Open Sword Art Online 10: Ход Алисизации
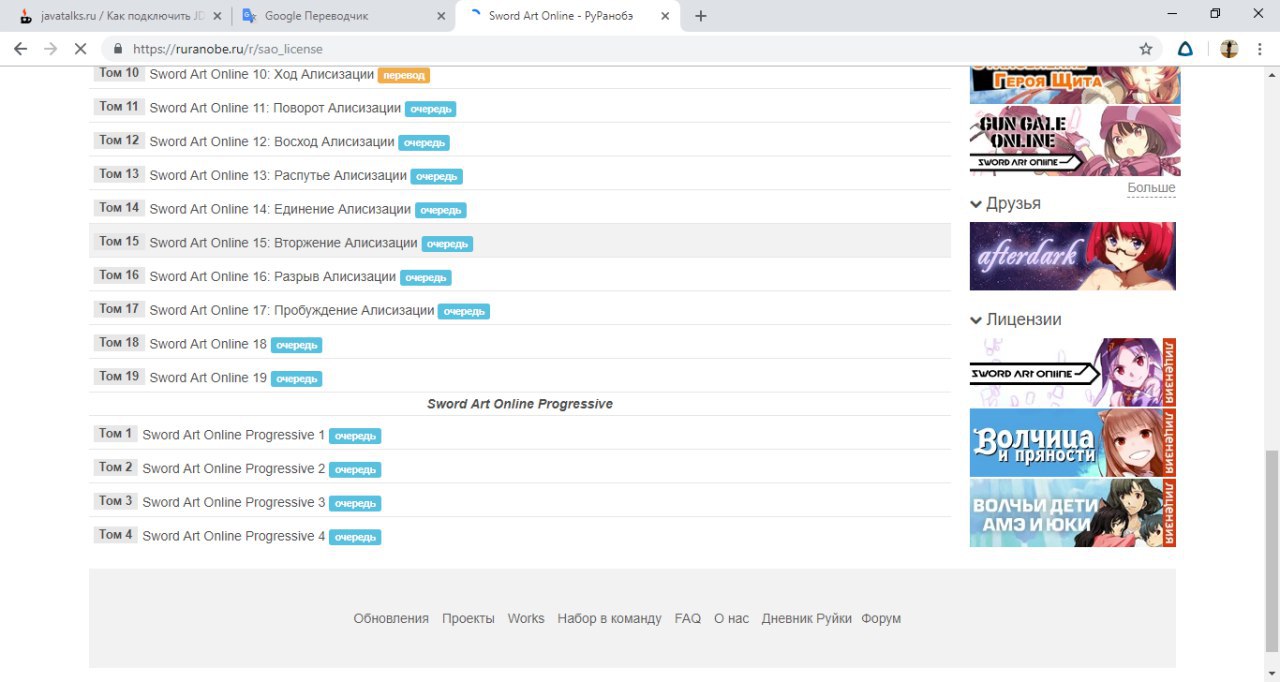Image resolution: width=1280 pixels, height=682 pixels. pos(261,75)
